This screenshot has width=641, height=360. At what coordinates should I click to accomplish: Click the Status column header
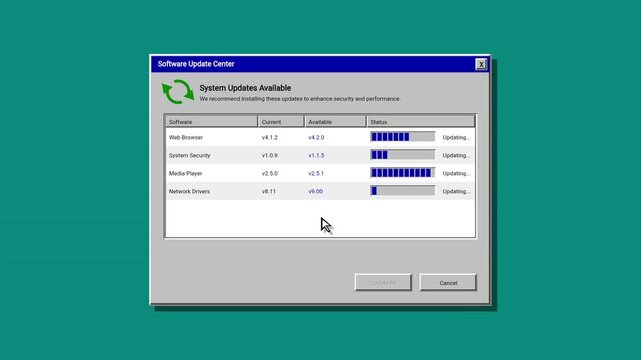coord(421,122)
